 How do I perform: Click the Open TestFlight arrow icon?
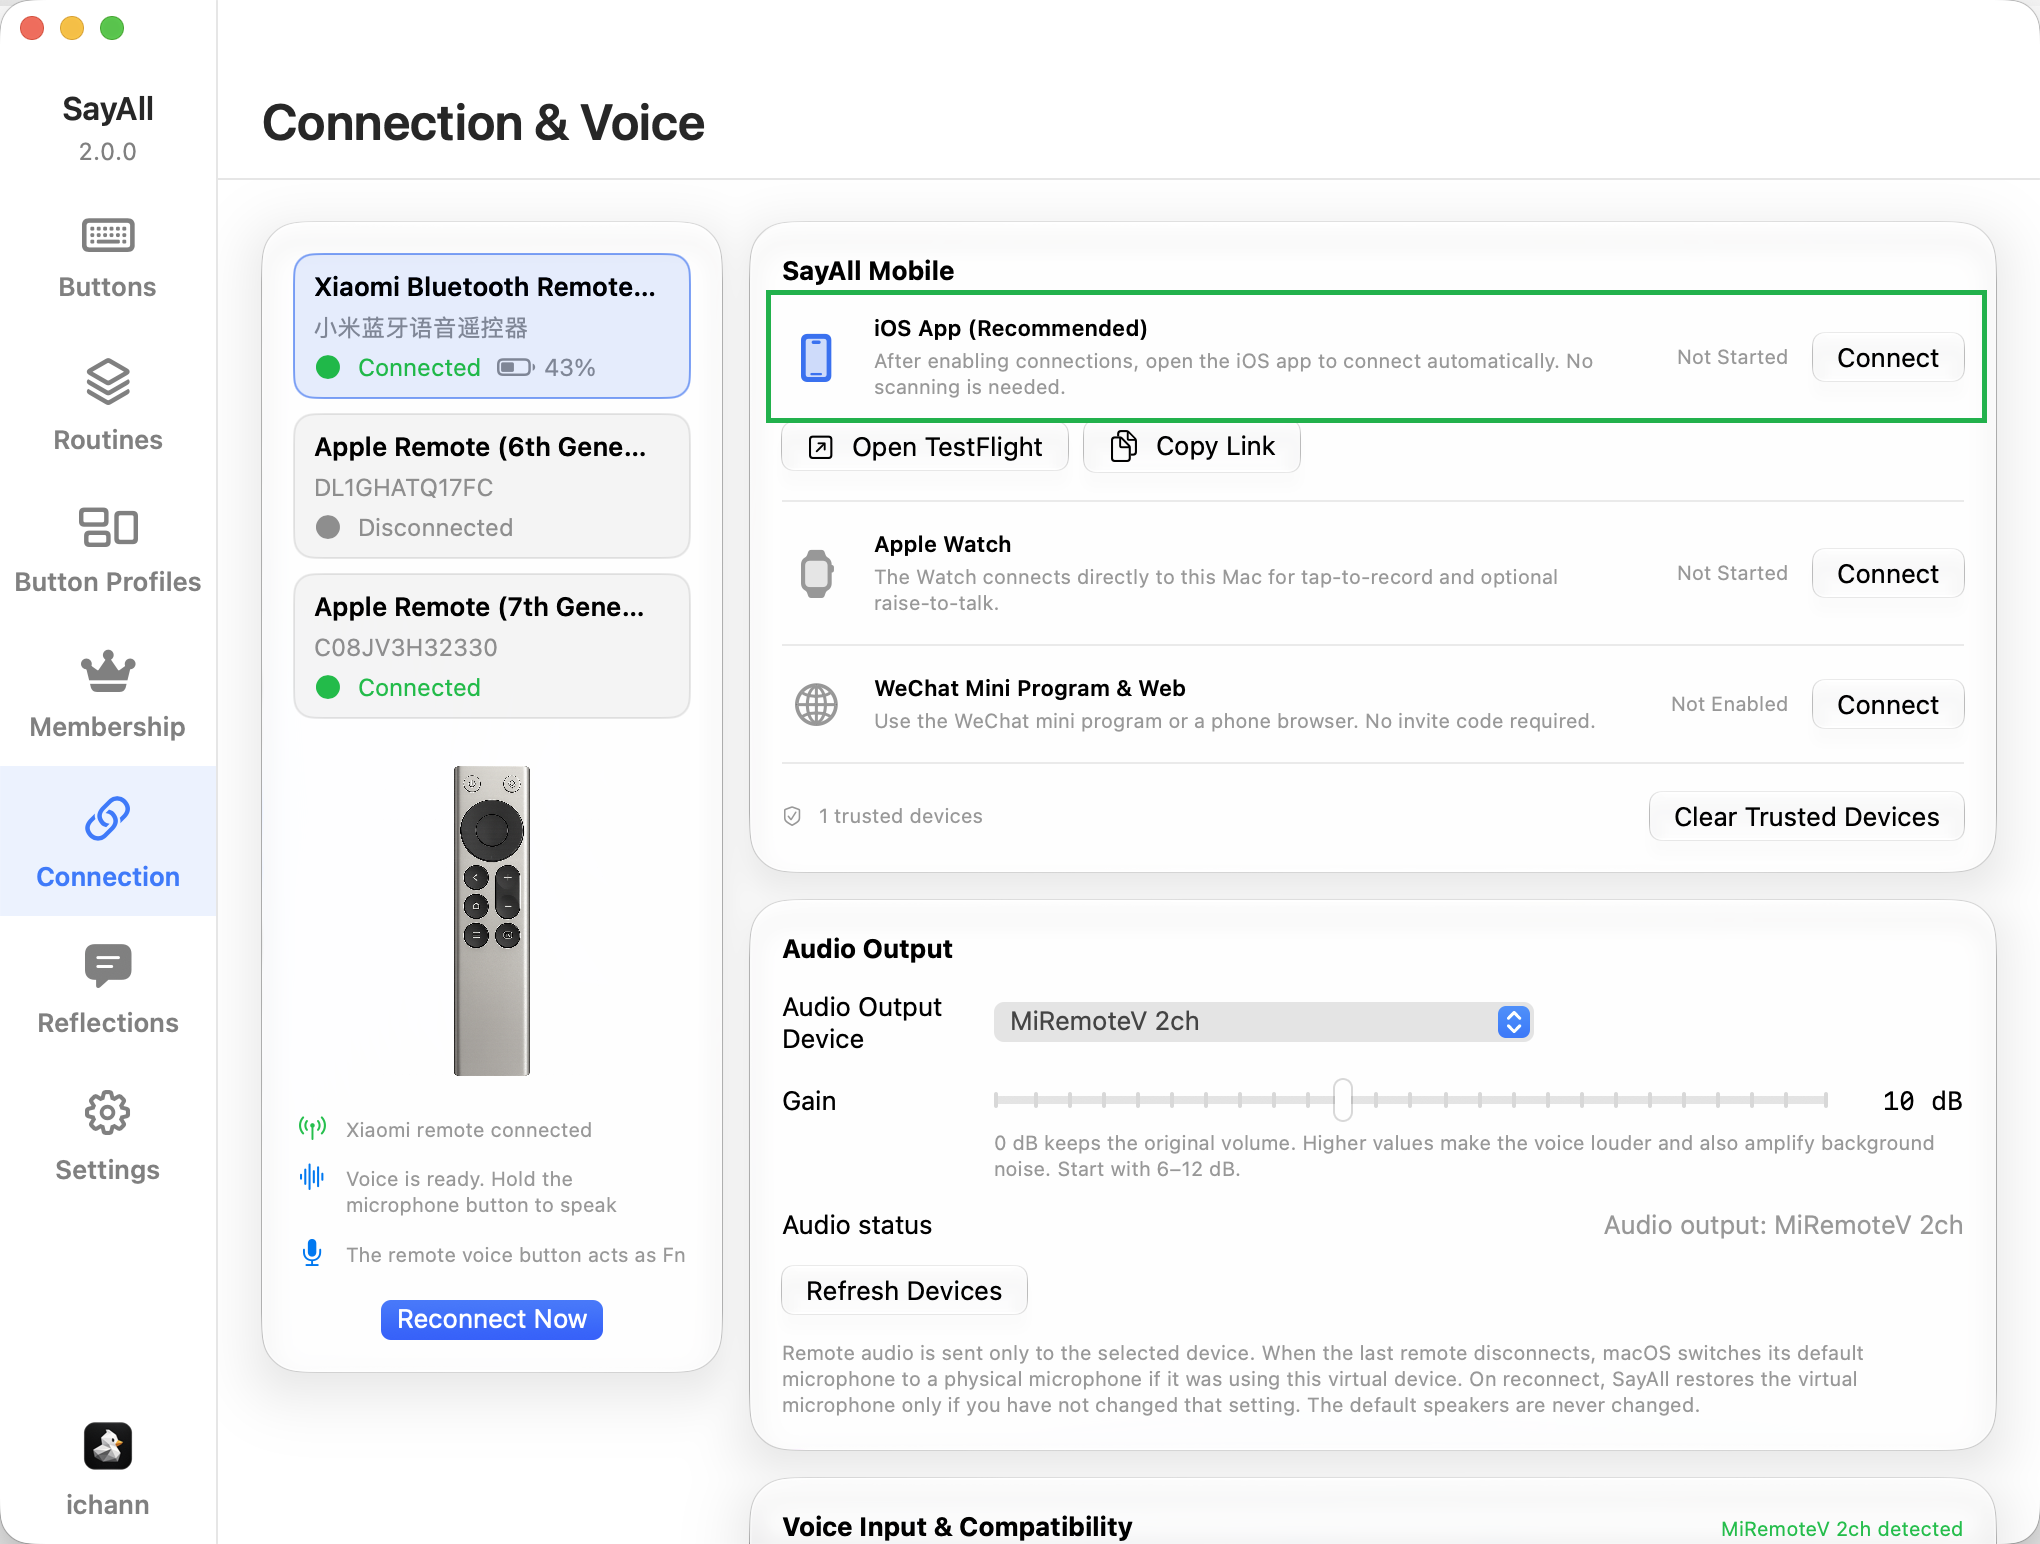pyautogui.click(x=820, y=447)
